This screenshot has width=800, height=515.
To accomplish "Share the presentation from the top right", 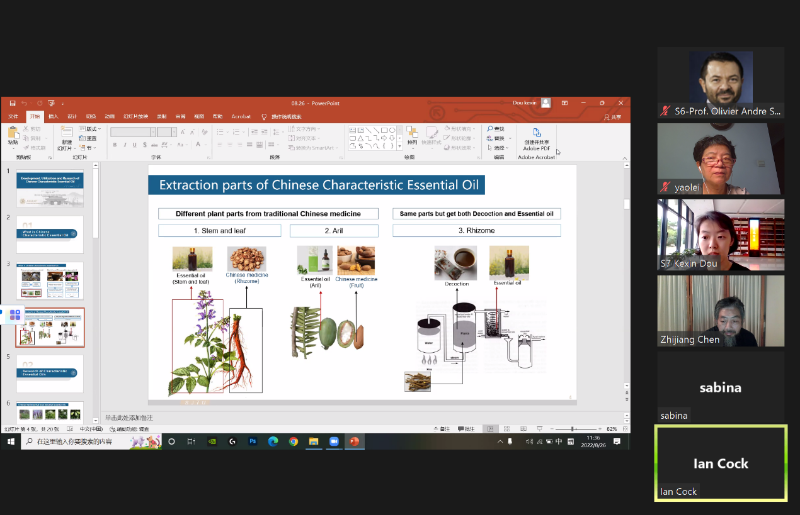I will click(612, 117).
